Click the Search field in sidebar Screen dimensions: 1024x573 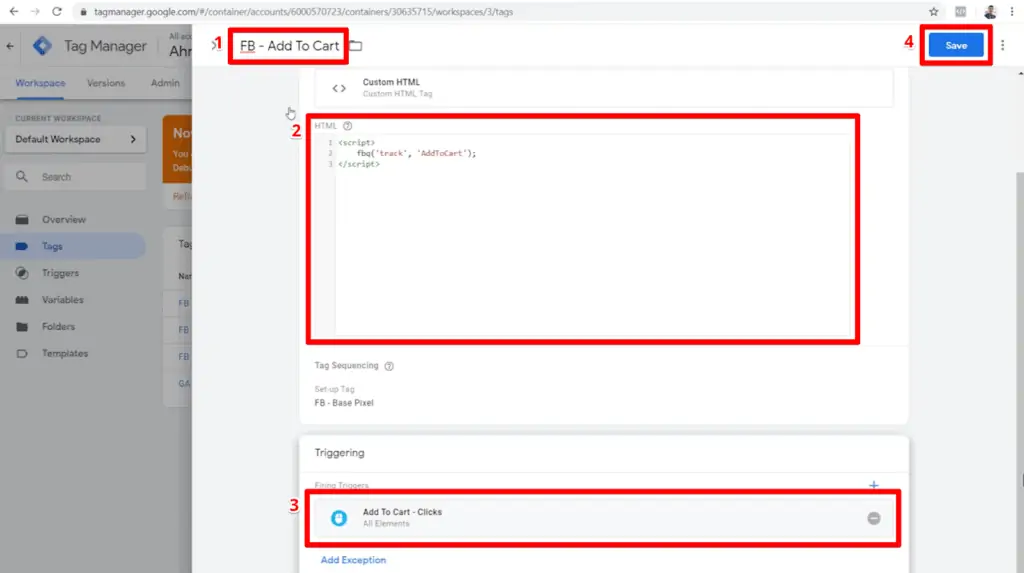[76, 177]
